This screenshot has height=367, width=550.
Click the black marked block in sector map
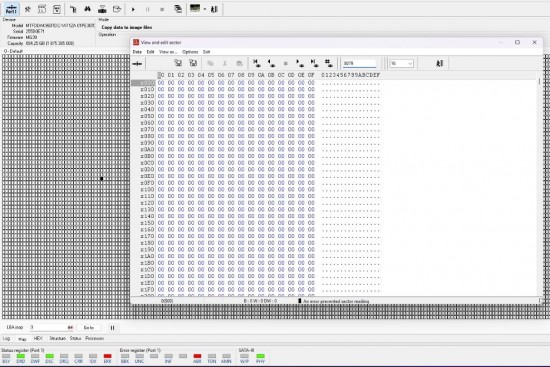(x=101, y=179)
